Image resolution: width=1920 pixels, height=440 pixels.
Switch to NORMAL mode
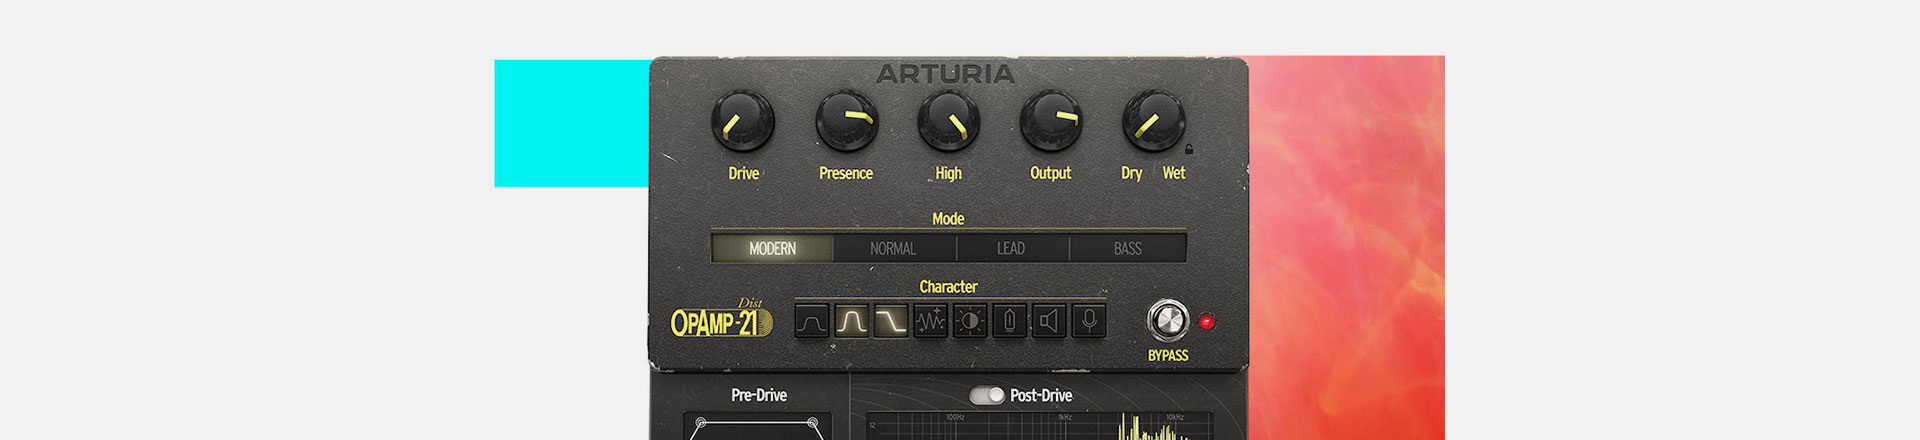pyautogui.click(x=893, y=248)
